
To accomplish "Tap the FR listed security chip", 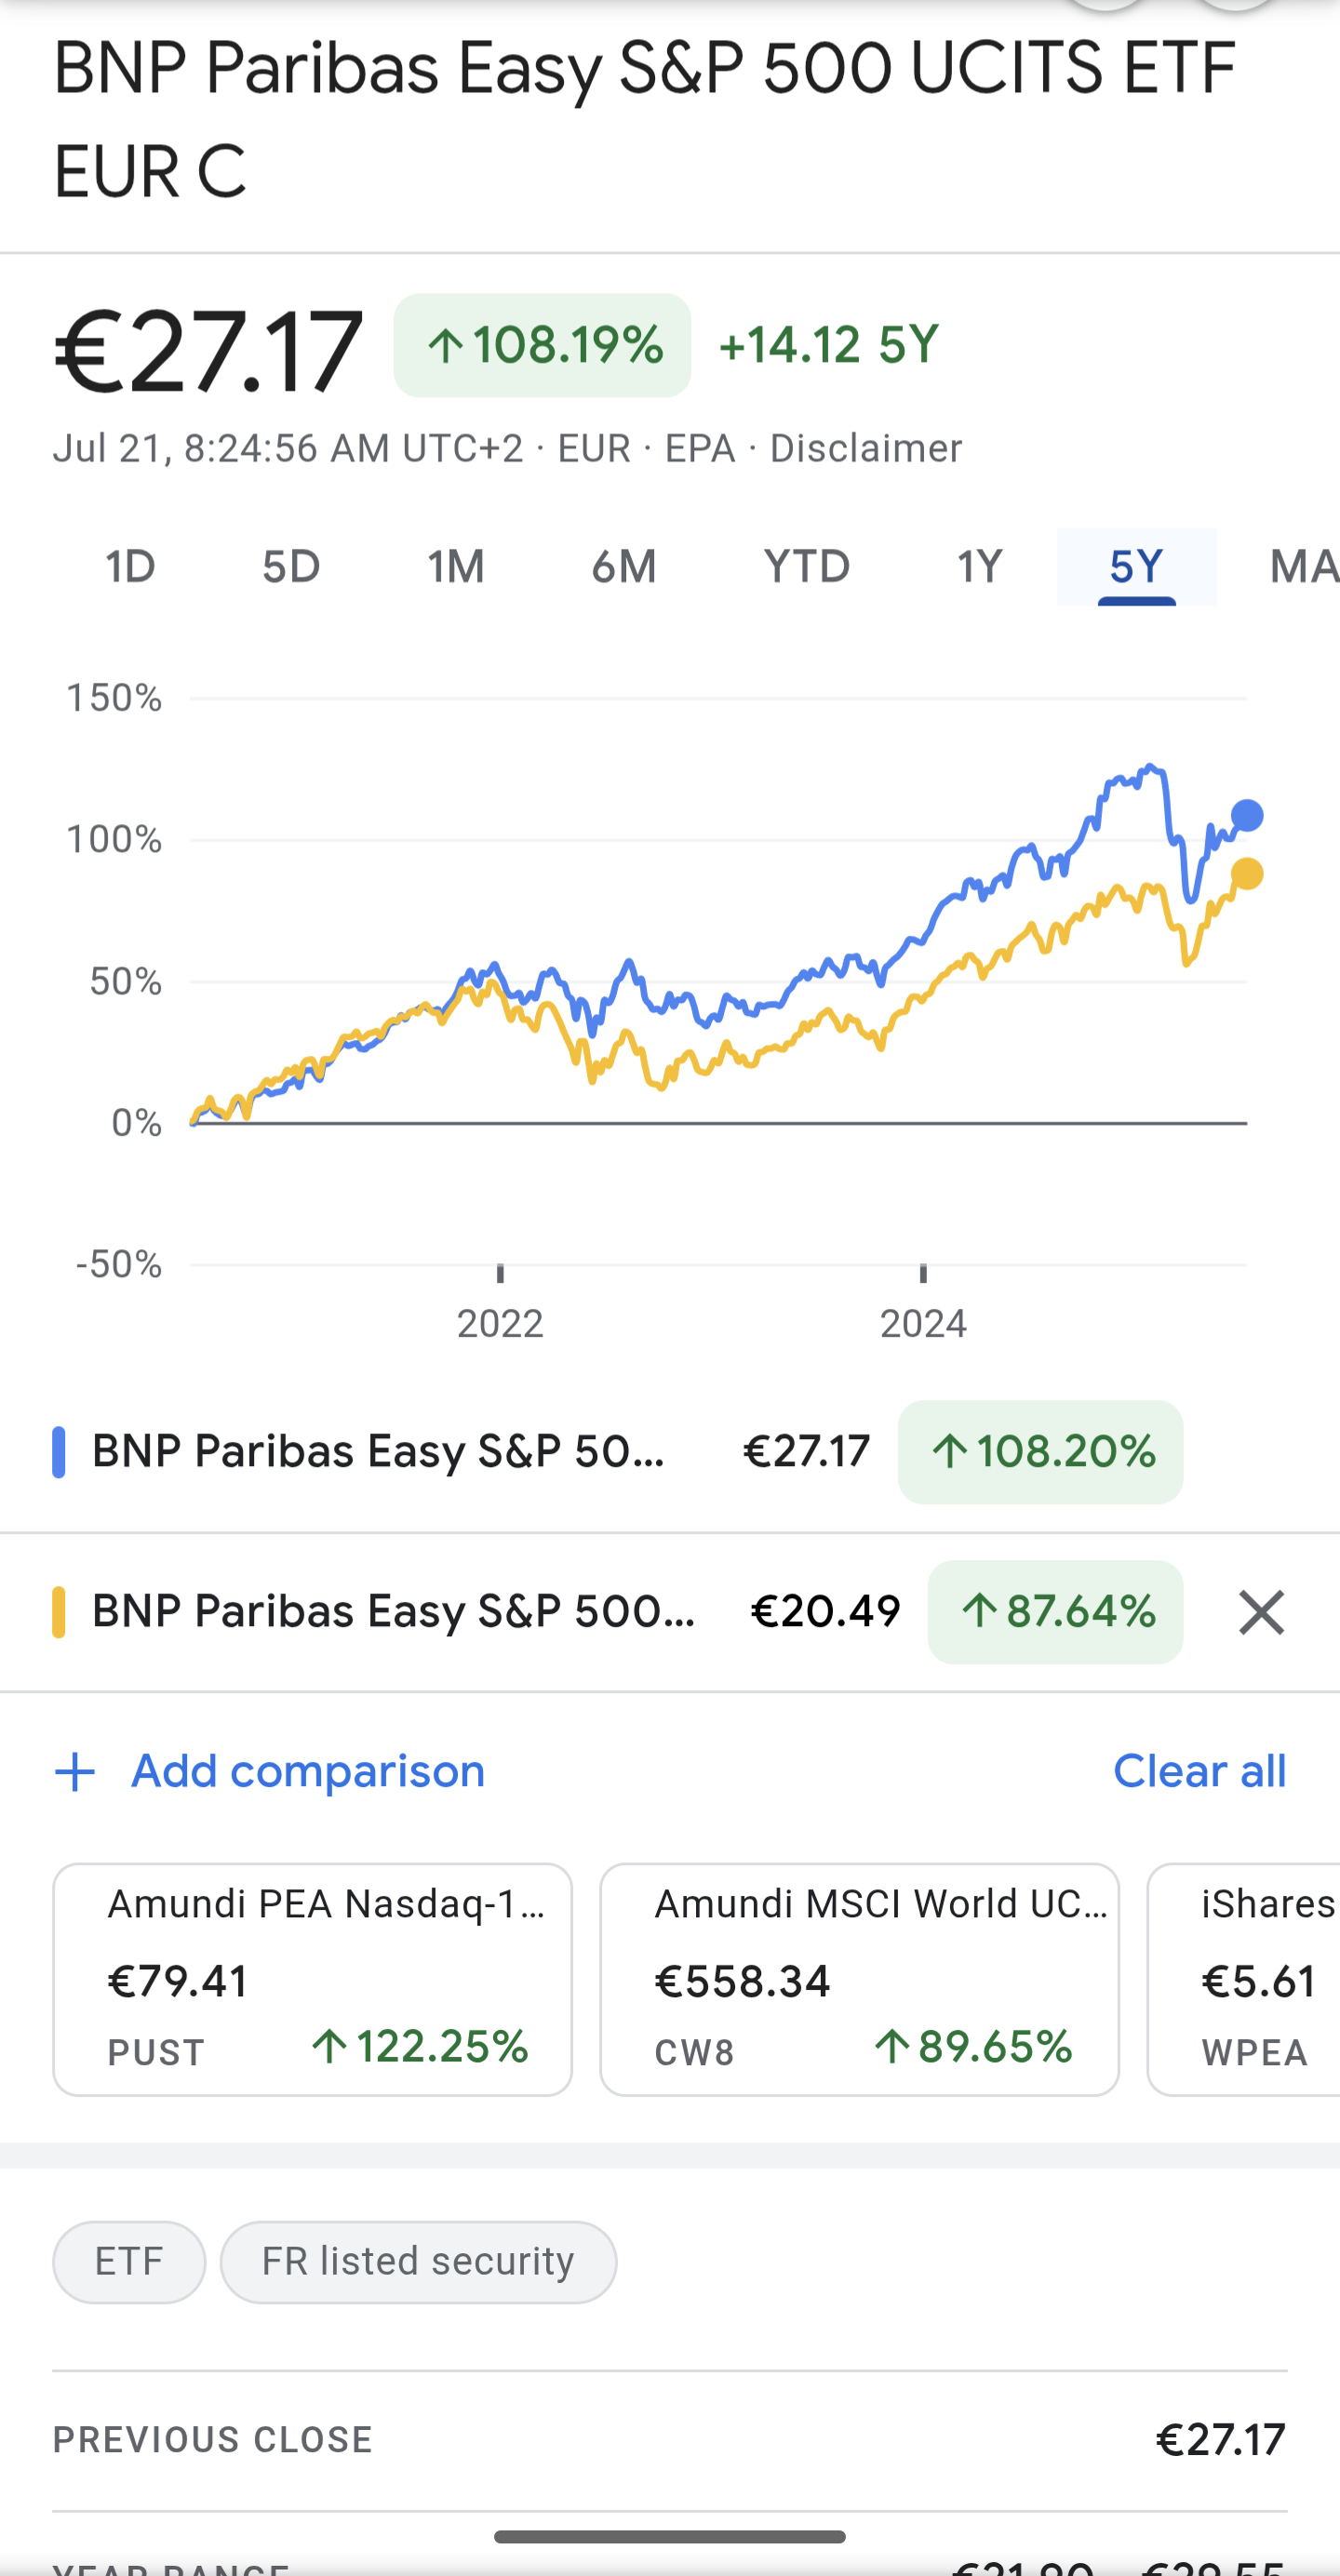I will [418, 2262].
